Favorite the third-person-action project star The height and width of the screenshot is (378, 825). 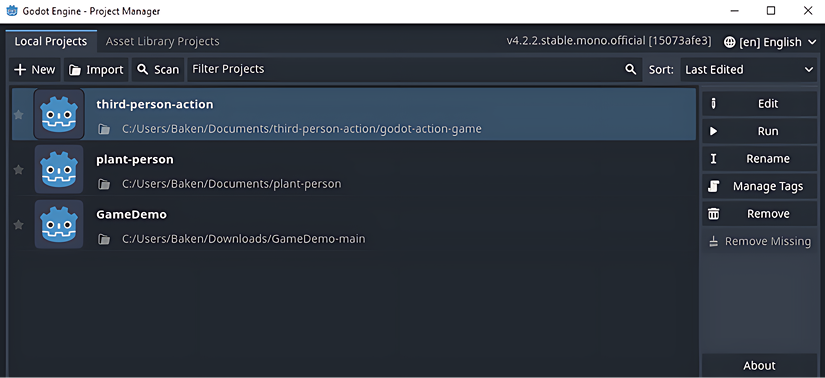click(18, 114)
